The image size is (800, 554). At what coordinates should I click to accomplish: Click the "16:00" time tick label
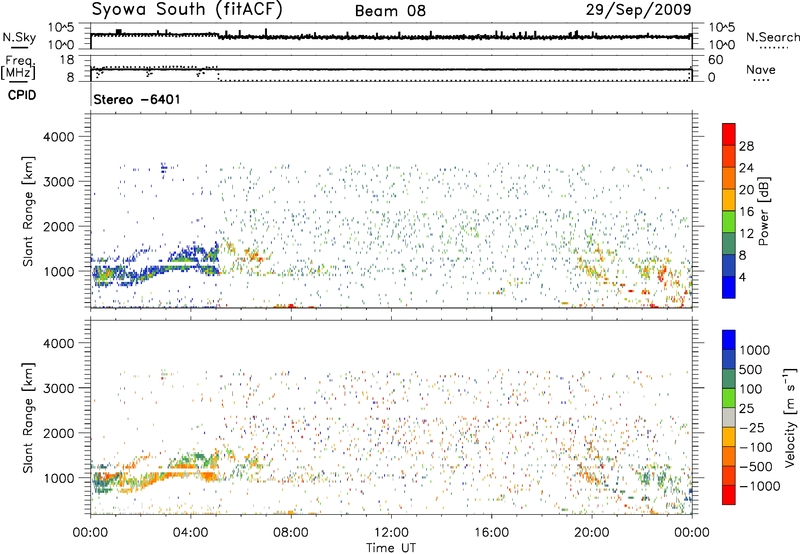point(491,533)
